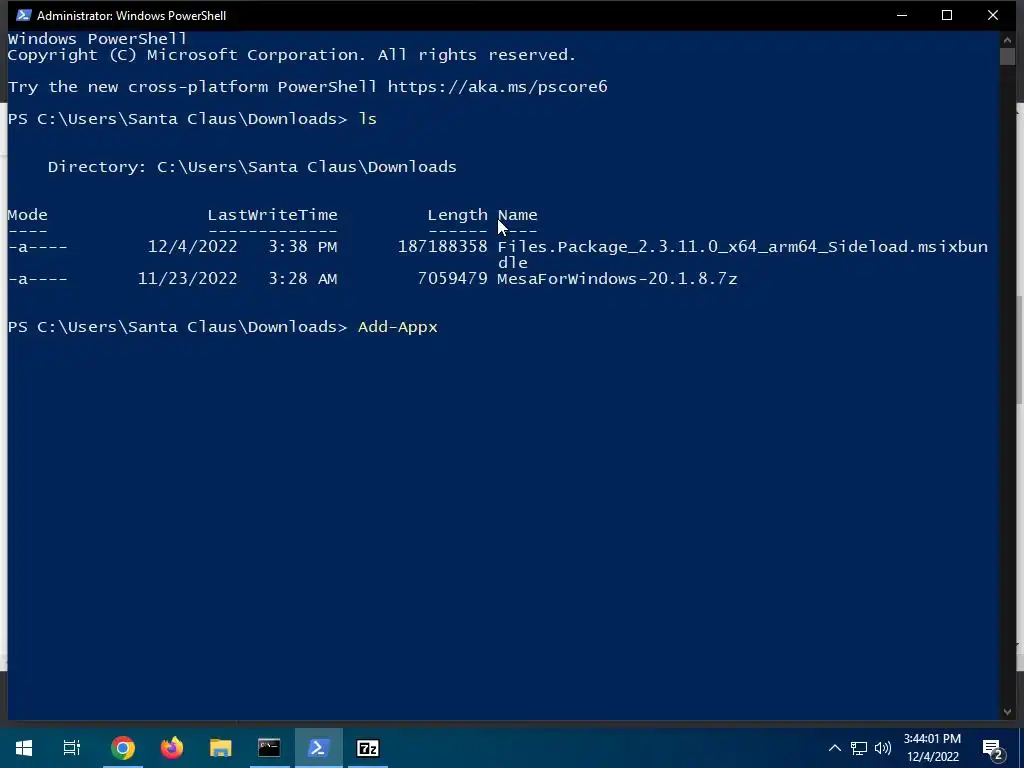The width and height of the screenshot is (1024, 768).
Task: Click the Copyright Microsoft Corporation line
Action: [291, 55]
